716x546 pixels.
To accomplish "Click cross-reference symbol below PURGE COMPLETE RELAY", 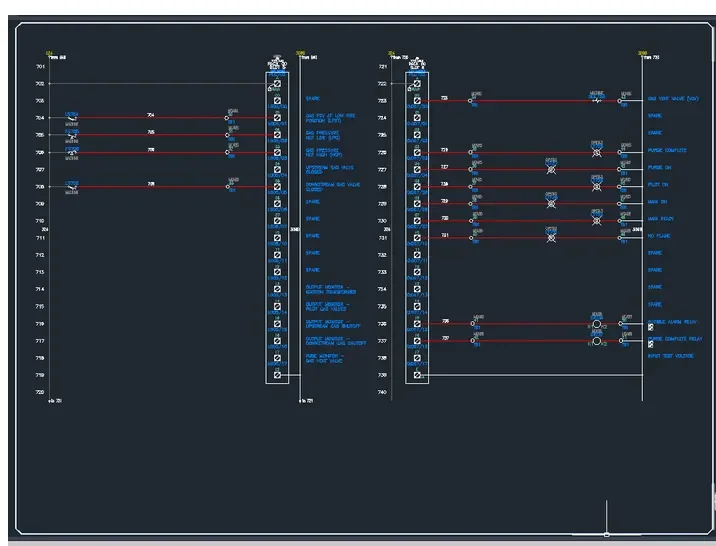I will coord(651,344).
